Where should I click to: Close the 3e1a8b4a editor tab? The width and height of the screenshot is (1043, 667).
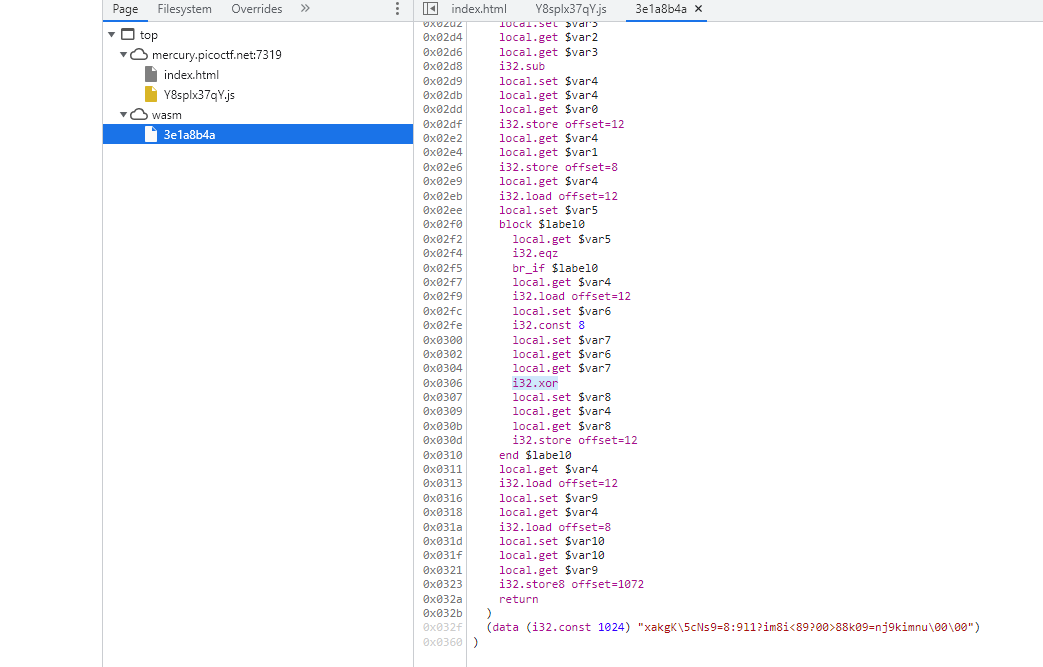698,9
